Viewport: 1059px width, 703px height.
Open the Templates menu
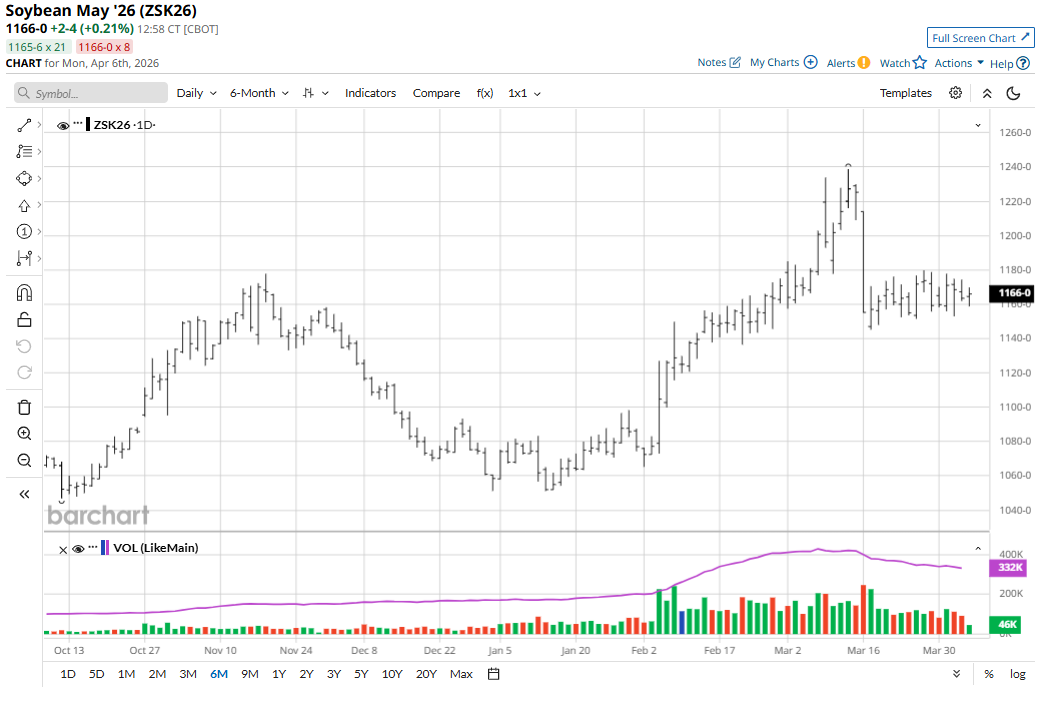(x=906, y=93)
